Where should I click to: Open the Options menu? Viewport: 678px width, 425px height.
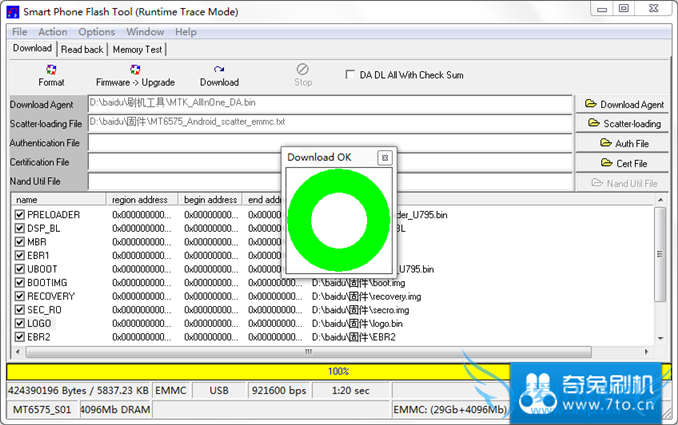[x=97, y=32]
